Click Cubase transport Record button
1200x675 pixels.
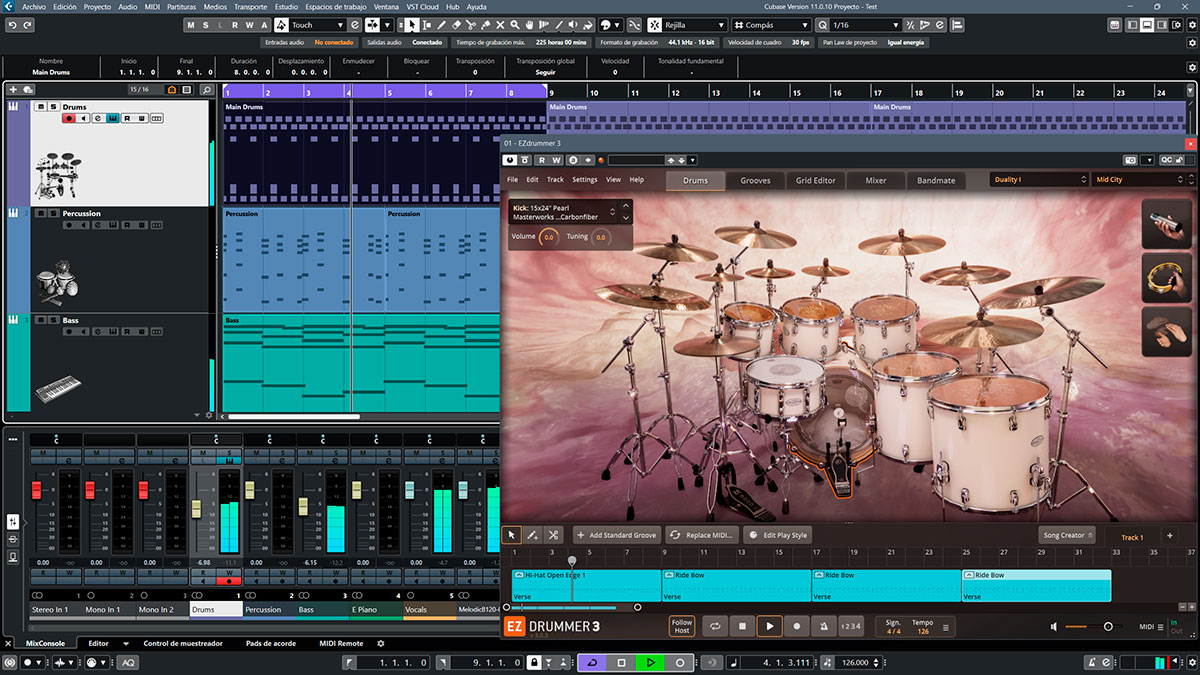(x=680, y=663)
